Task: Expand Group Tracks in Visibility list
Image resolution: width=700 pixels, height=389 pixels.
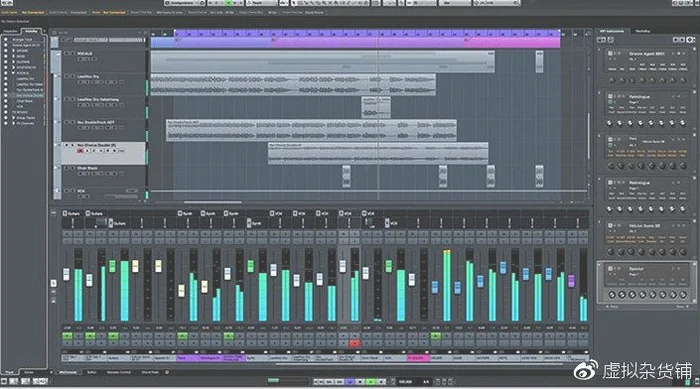Action: click(13, 118)
